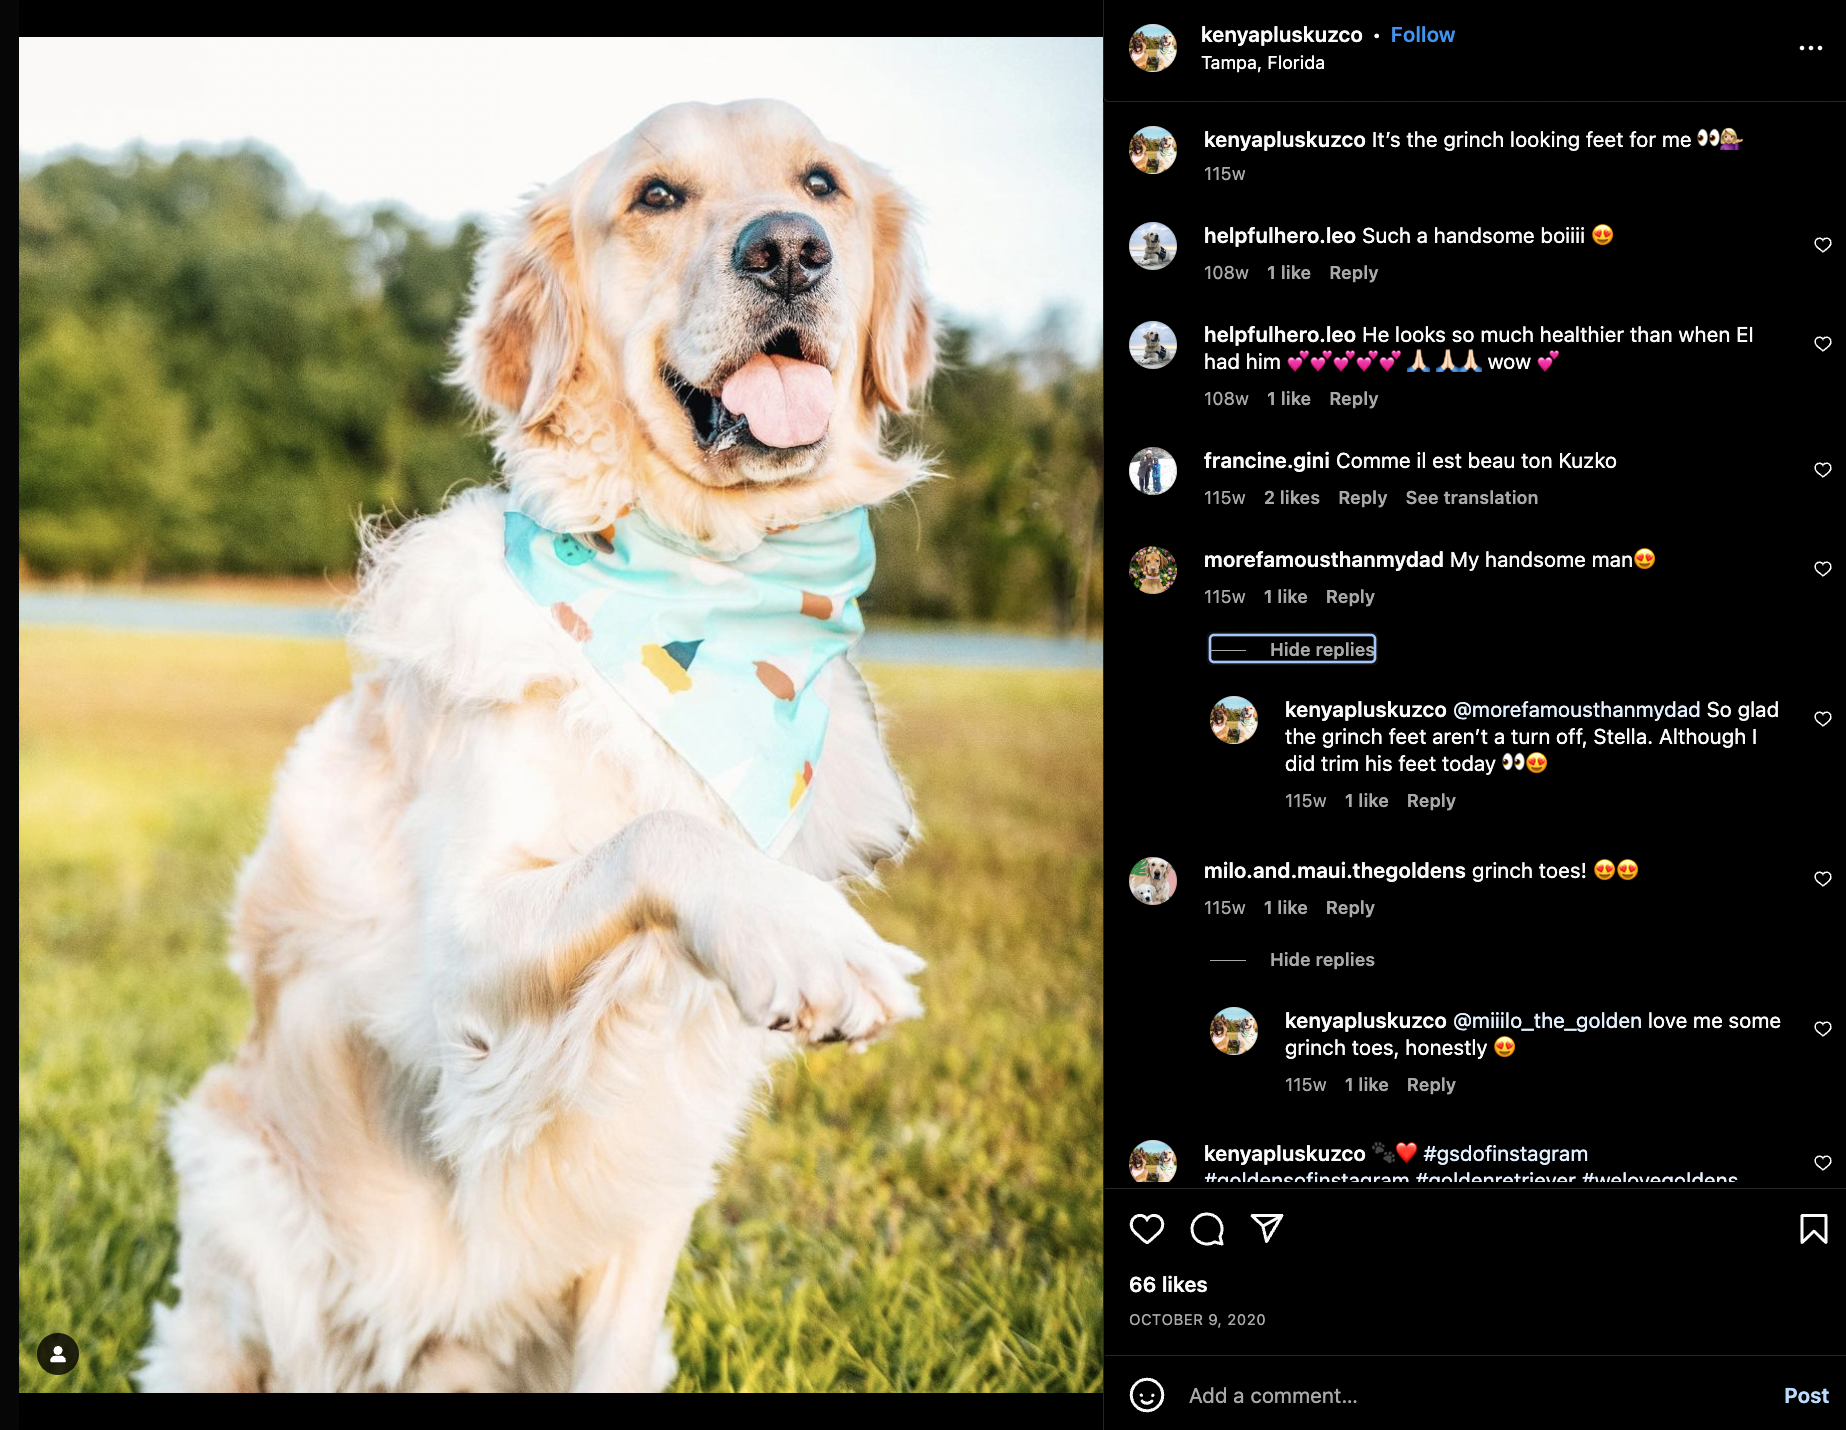1846x1430 pixels.
Task: Show tagged people icon on photo
Action: click(x=58, y=1354)
